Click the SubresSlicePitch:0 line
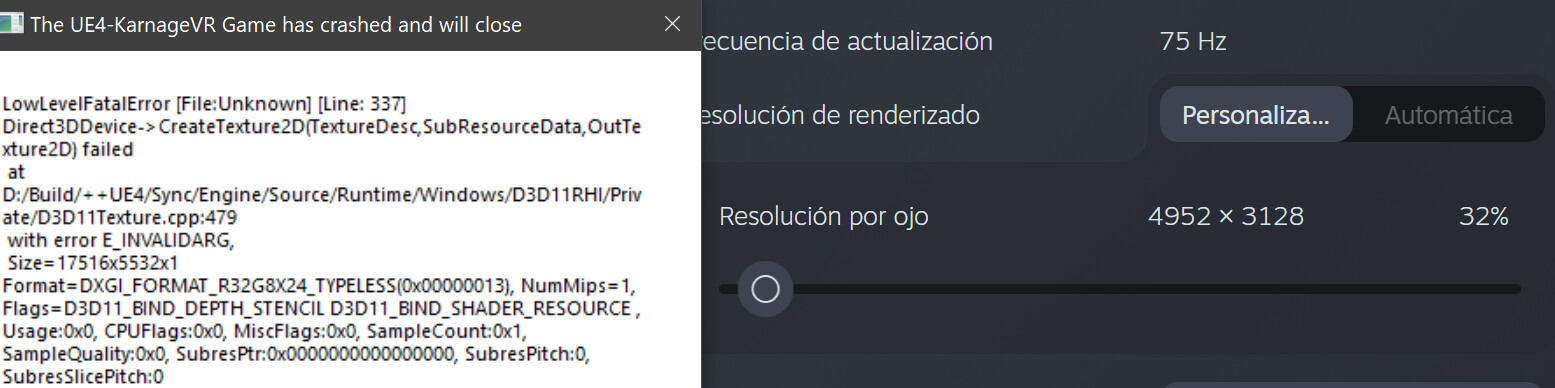The height and width of the screenshot is (388, 1555). [83, 377]
